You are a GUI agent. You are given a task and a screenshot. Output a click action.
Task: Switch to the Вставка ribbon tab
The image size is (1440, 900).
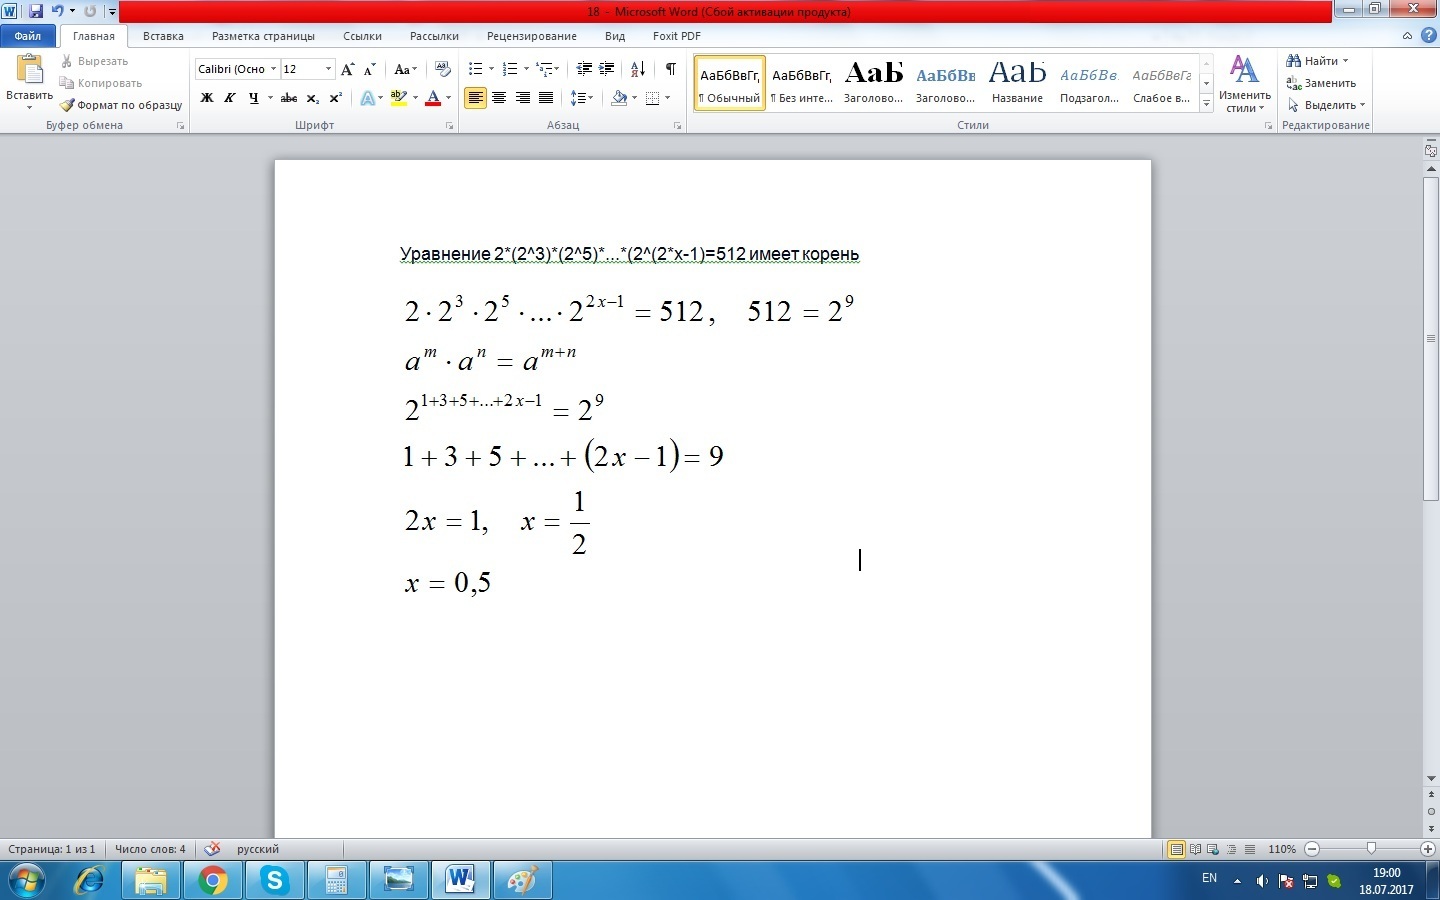tap(163, 35)
